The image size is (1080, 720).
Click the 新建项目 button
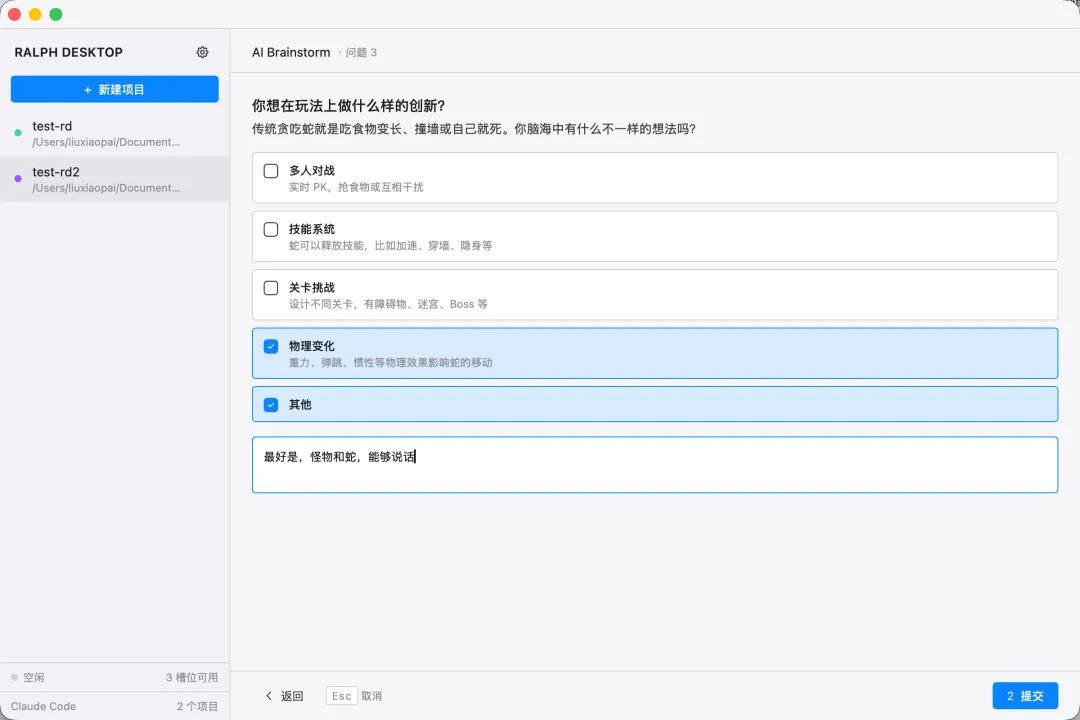pos(114,89)
